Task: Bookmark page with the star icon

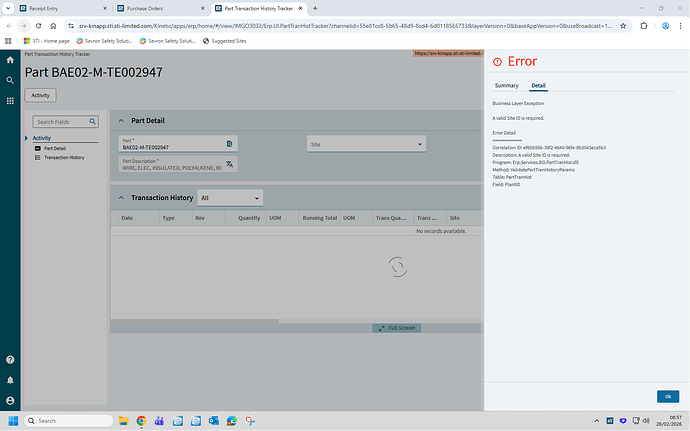Action: point(623,26)
